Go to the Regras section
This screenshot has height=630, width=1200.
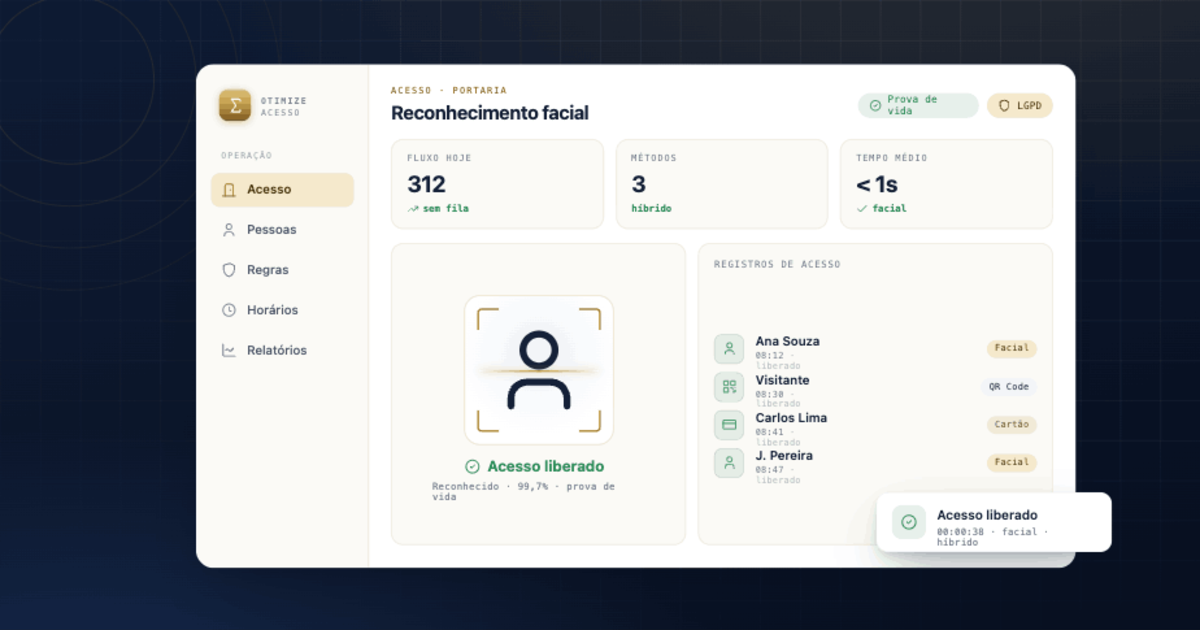[282, 270]
